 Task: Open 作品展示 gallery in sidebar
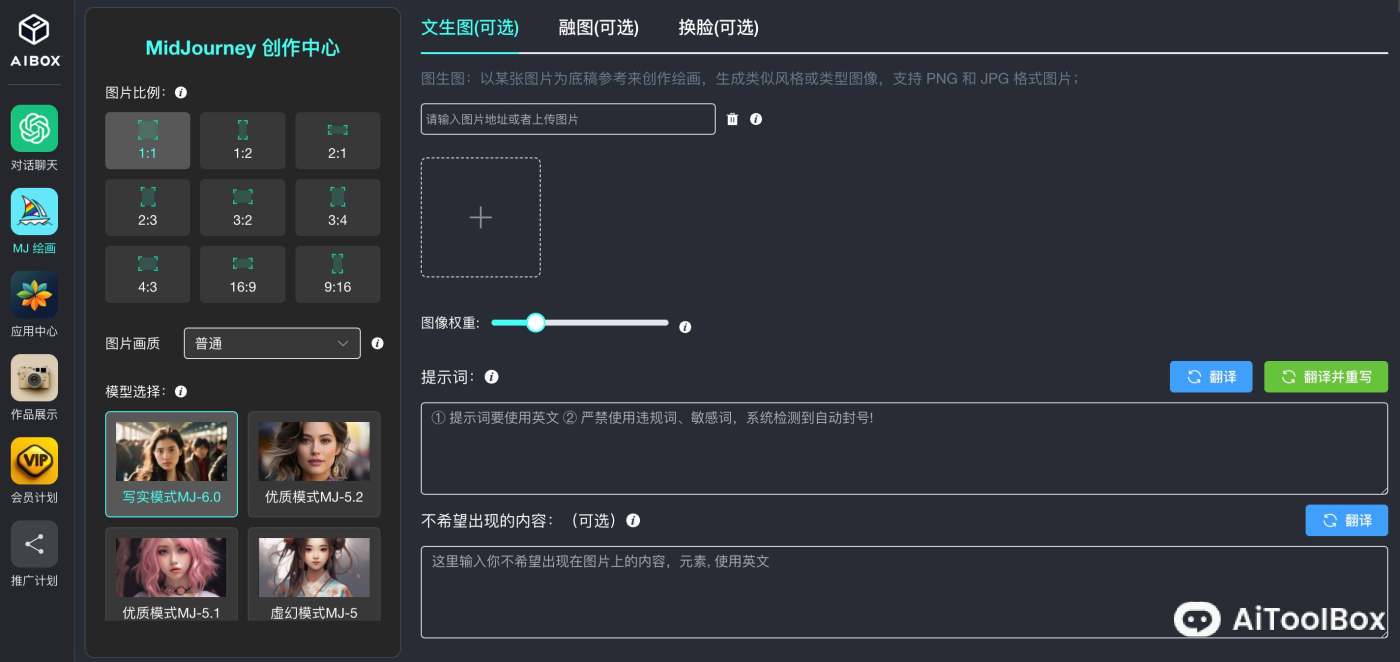point(35,387)
